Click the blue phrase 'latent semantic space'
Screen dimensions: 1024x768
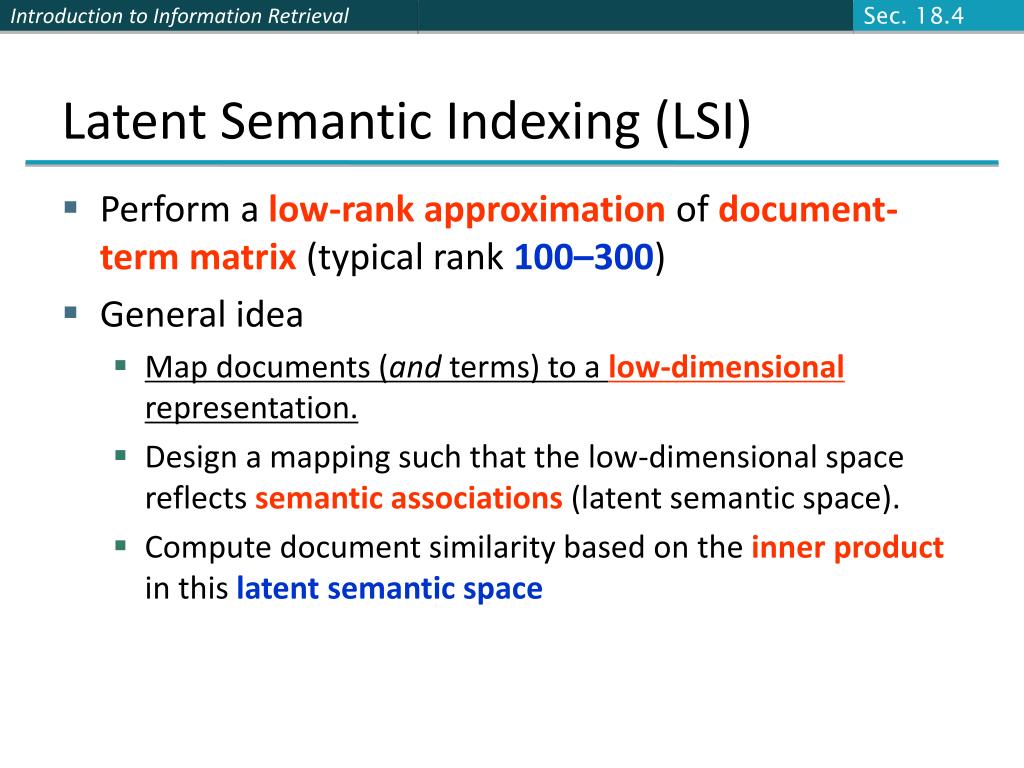[x=389, y=588]
